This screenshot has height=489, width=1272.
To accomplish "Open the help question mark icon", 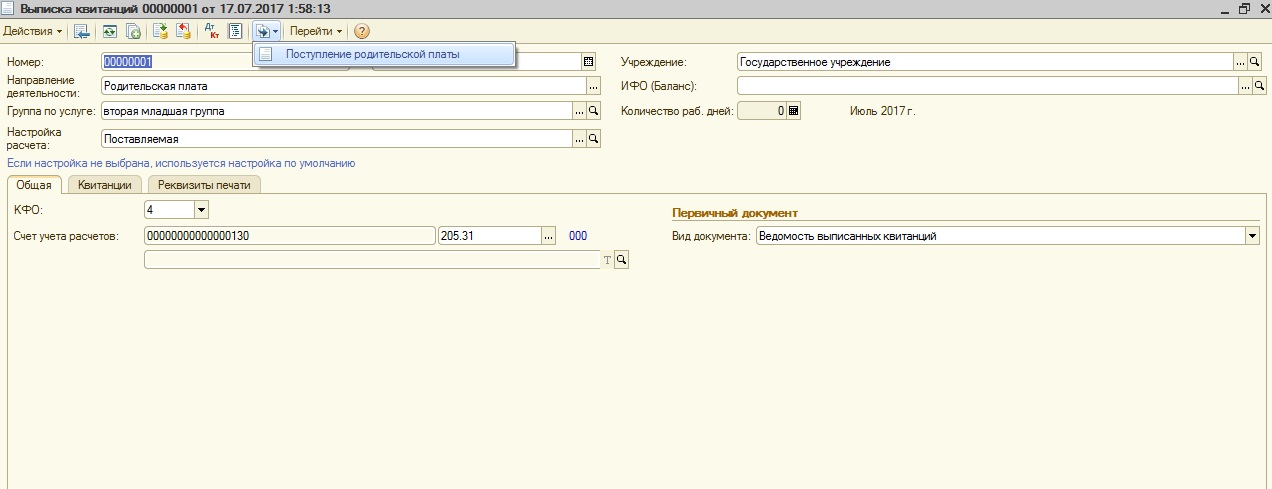I will click(x=362, y=31).
